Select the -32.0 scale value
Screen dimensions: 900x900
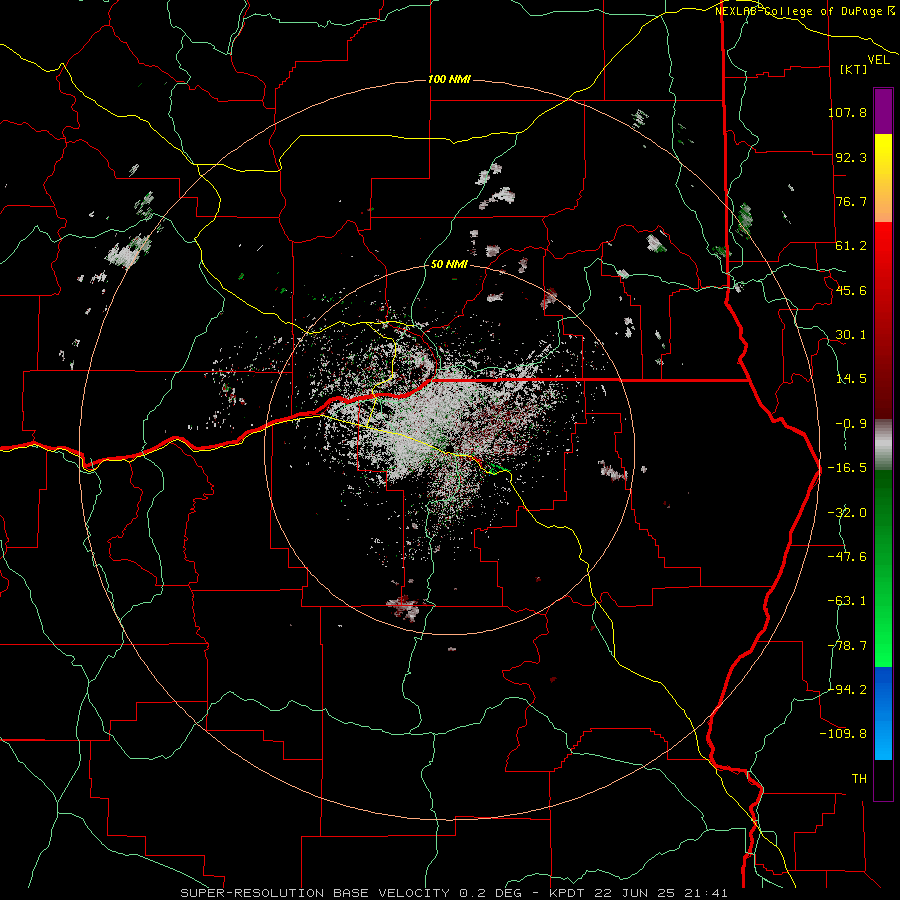point(847,512)
